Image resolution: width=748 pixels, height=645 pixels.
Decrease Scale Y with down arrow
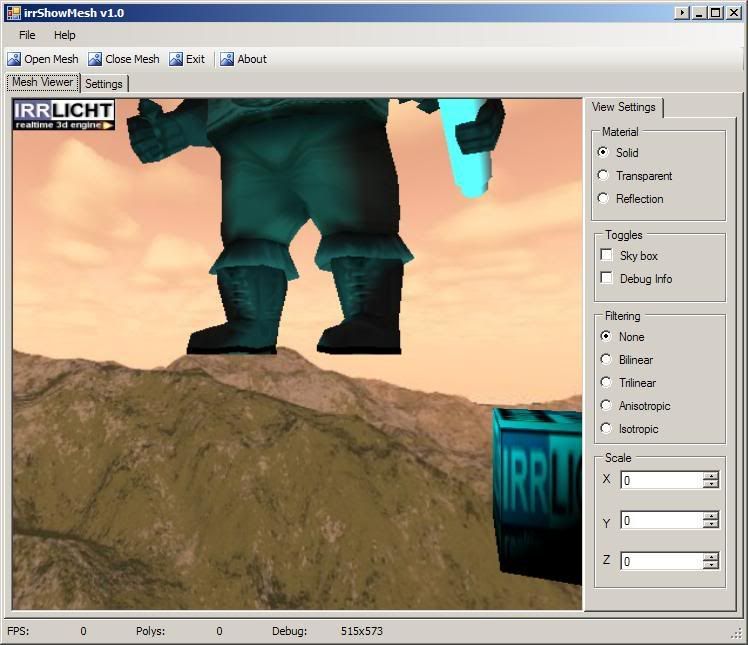point(711,524)
